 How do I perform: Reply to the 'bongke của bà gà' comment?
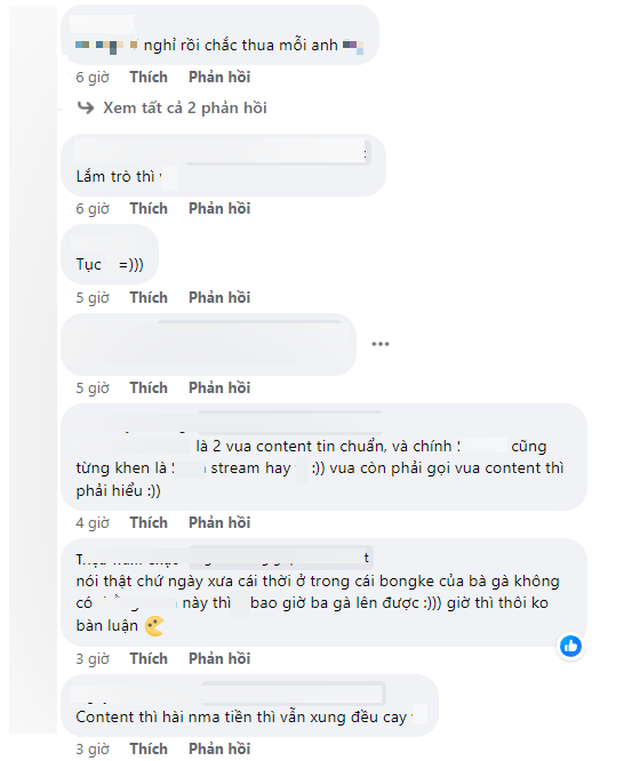(219, 658)
